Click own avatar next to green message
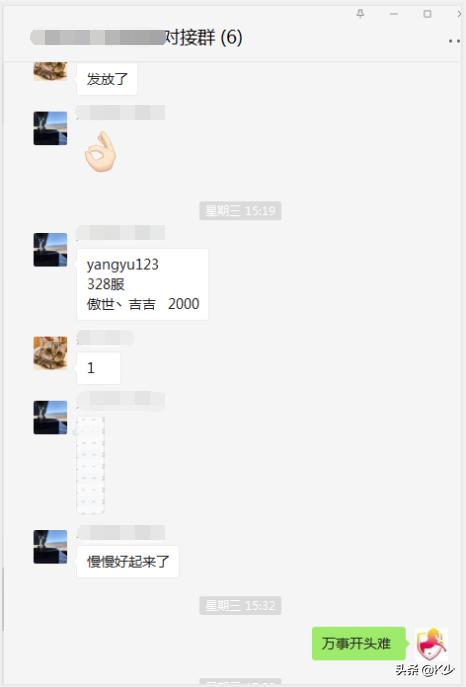 (431, 644)
